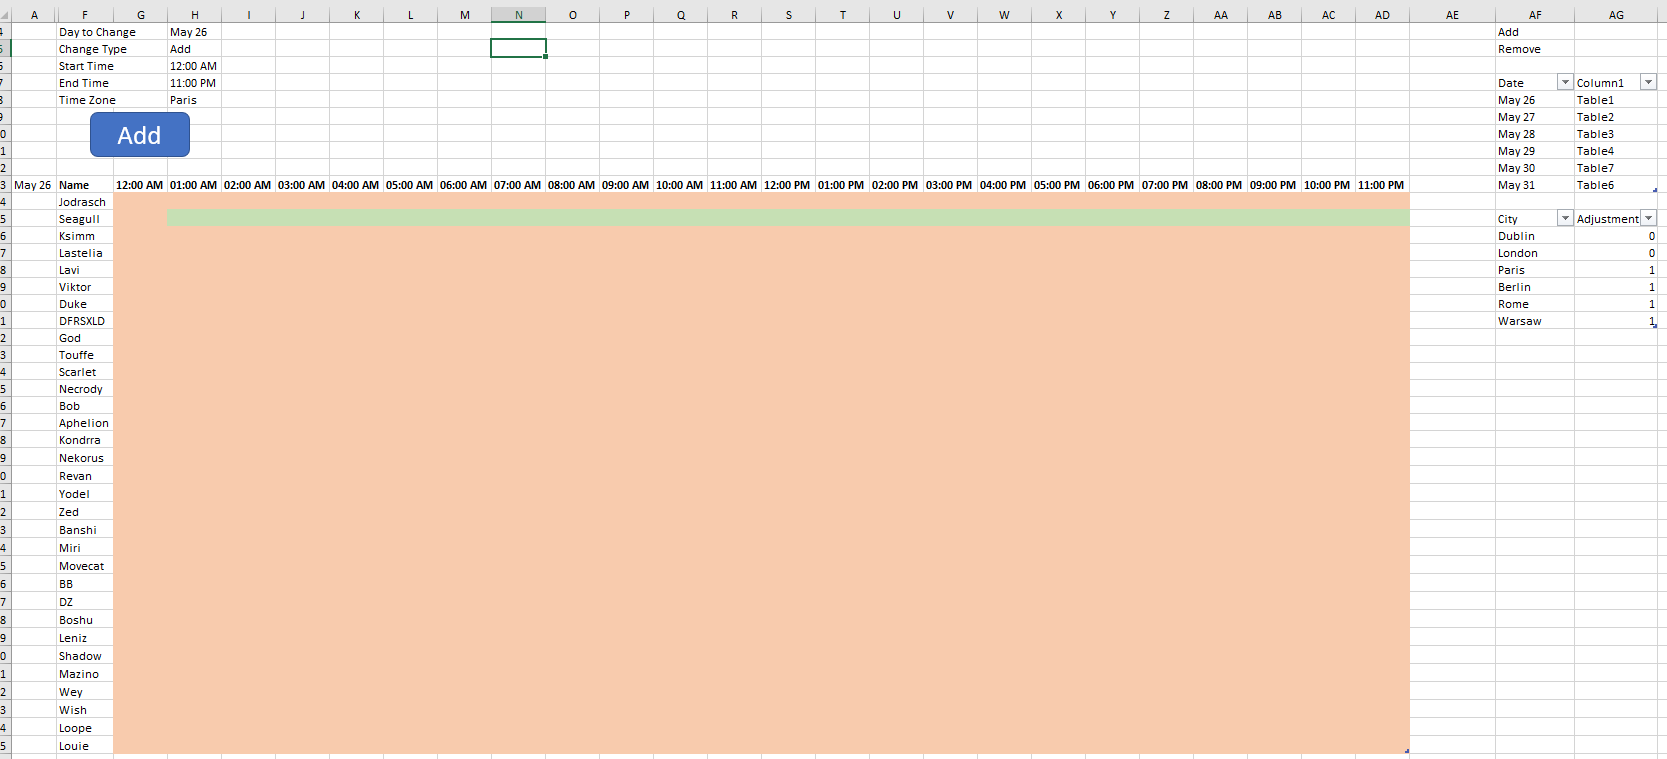
Task: Click the Lastelia name cell
Action: pyautogui.click(x=85, y=253)
